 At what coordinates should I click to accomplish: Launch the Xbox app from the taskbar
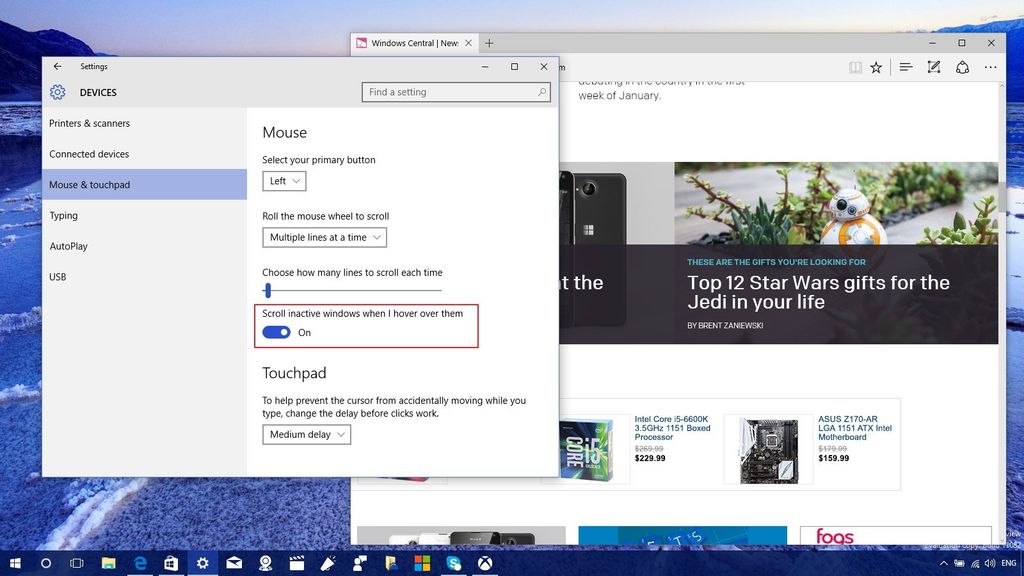[485, 563]
